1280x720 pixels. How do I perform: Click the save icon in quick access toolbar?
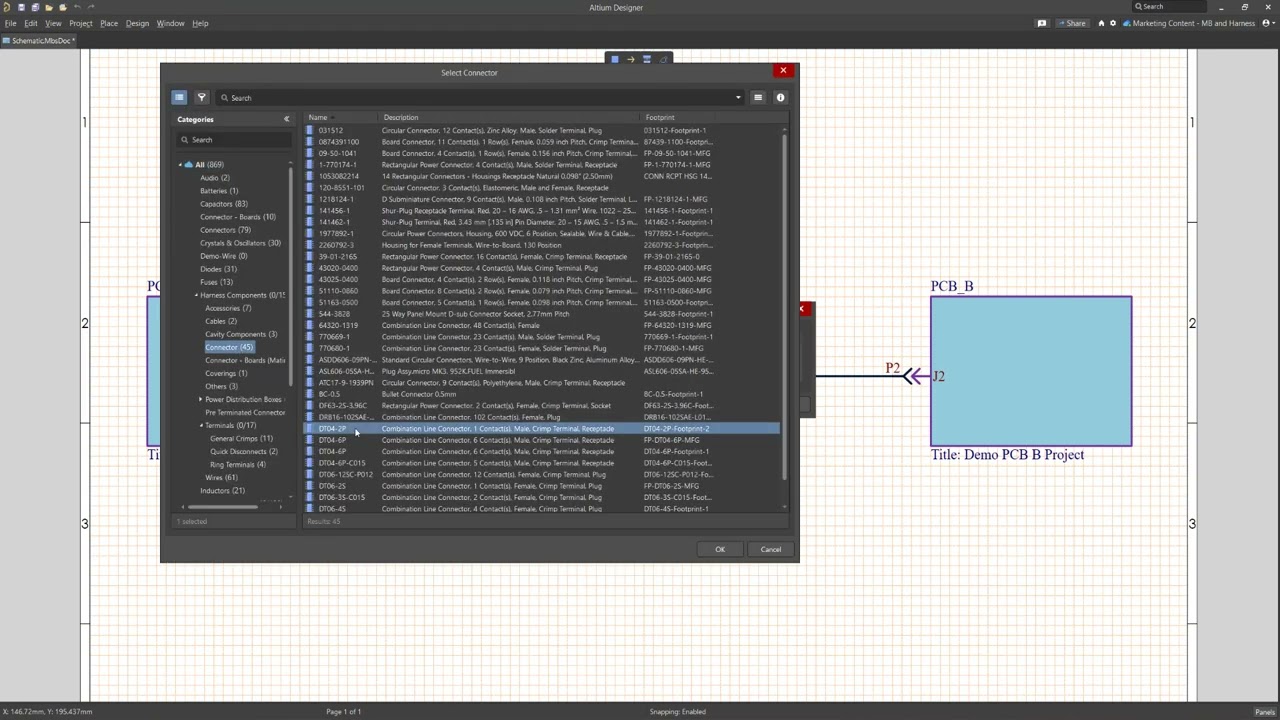[x=21, y=7]
